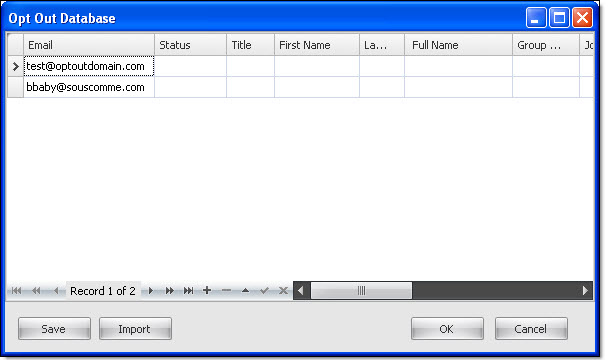This screenshot has width=605, height=360.
Task: Open the Import dialog button
Action: (135, 329)
